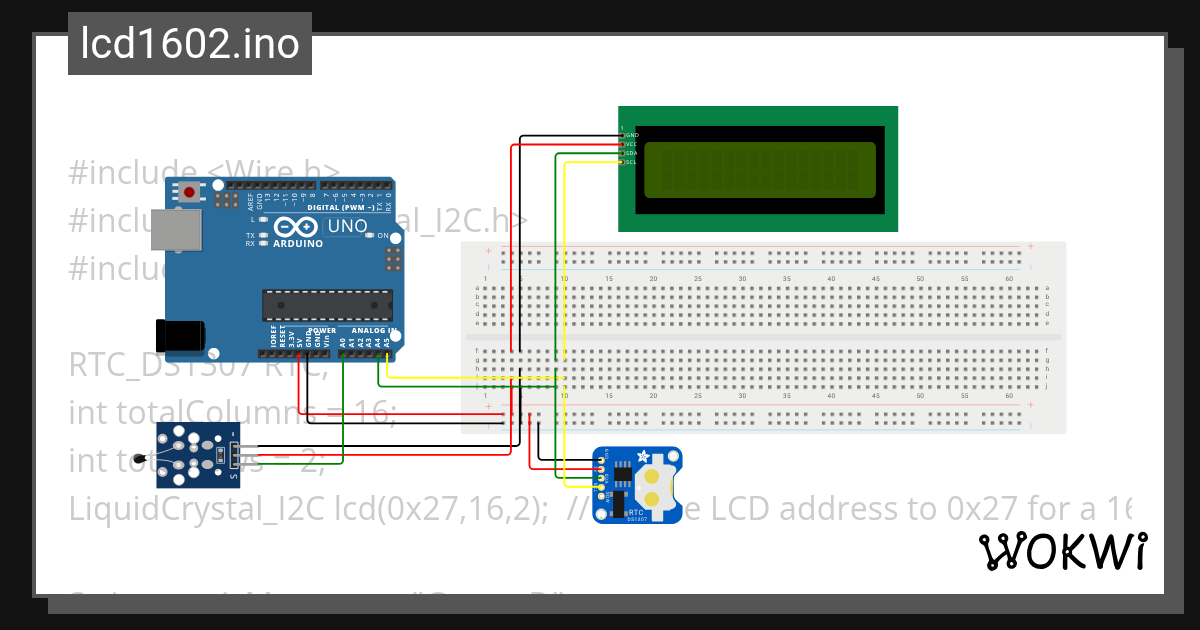This screenshot has width=1200, height=630.
Task: Select the black barrel power jack on the Arduino
Action: pos(178,333)
